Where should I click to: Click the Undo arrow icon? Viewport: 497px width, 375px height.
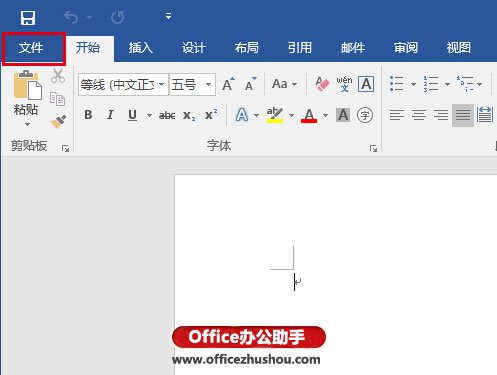click(71, 17)
